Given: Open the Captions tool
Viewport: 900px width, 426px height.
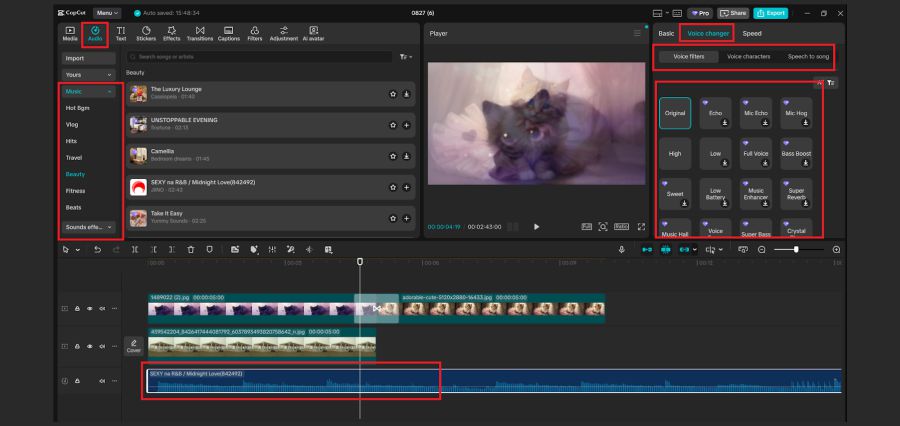Looking at the screenshot, I should pos(229,34).
